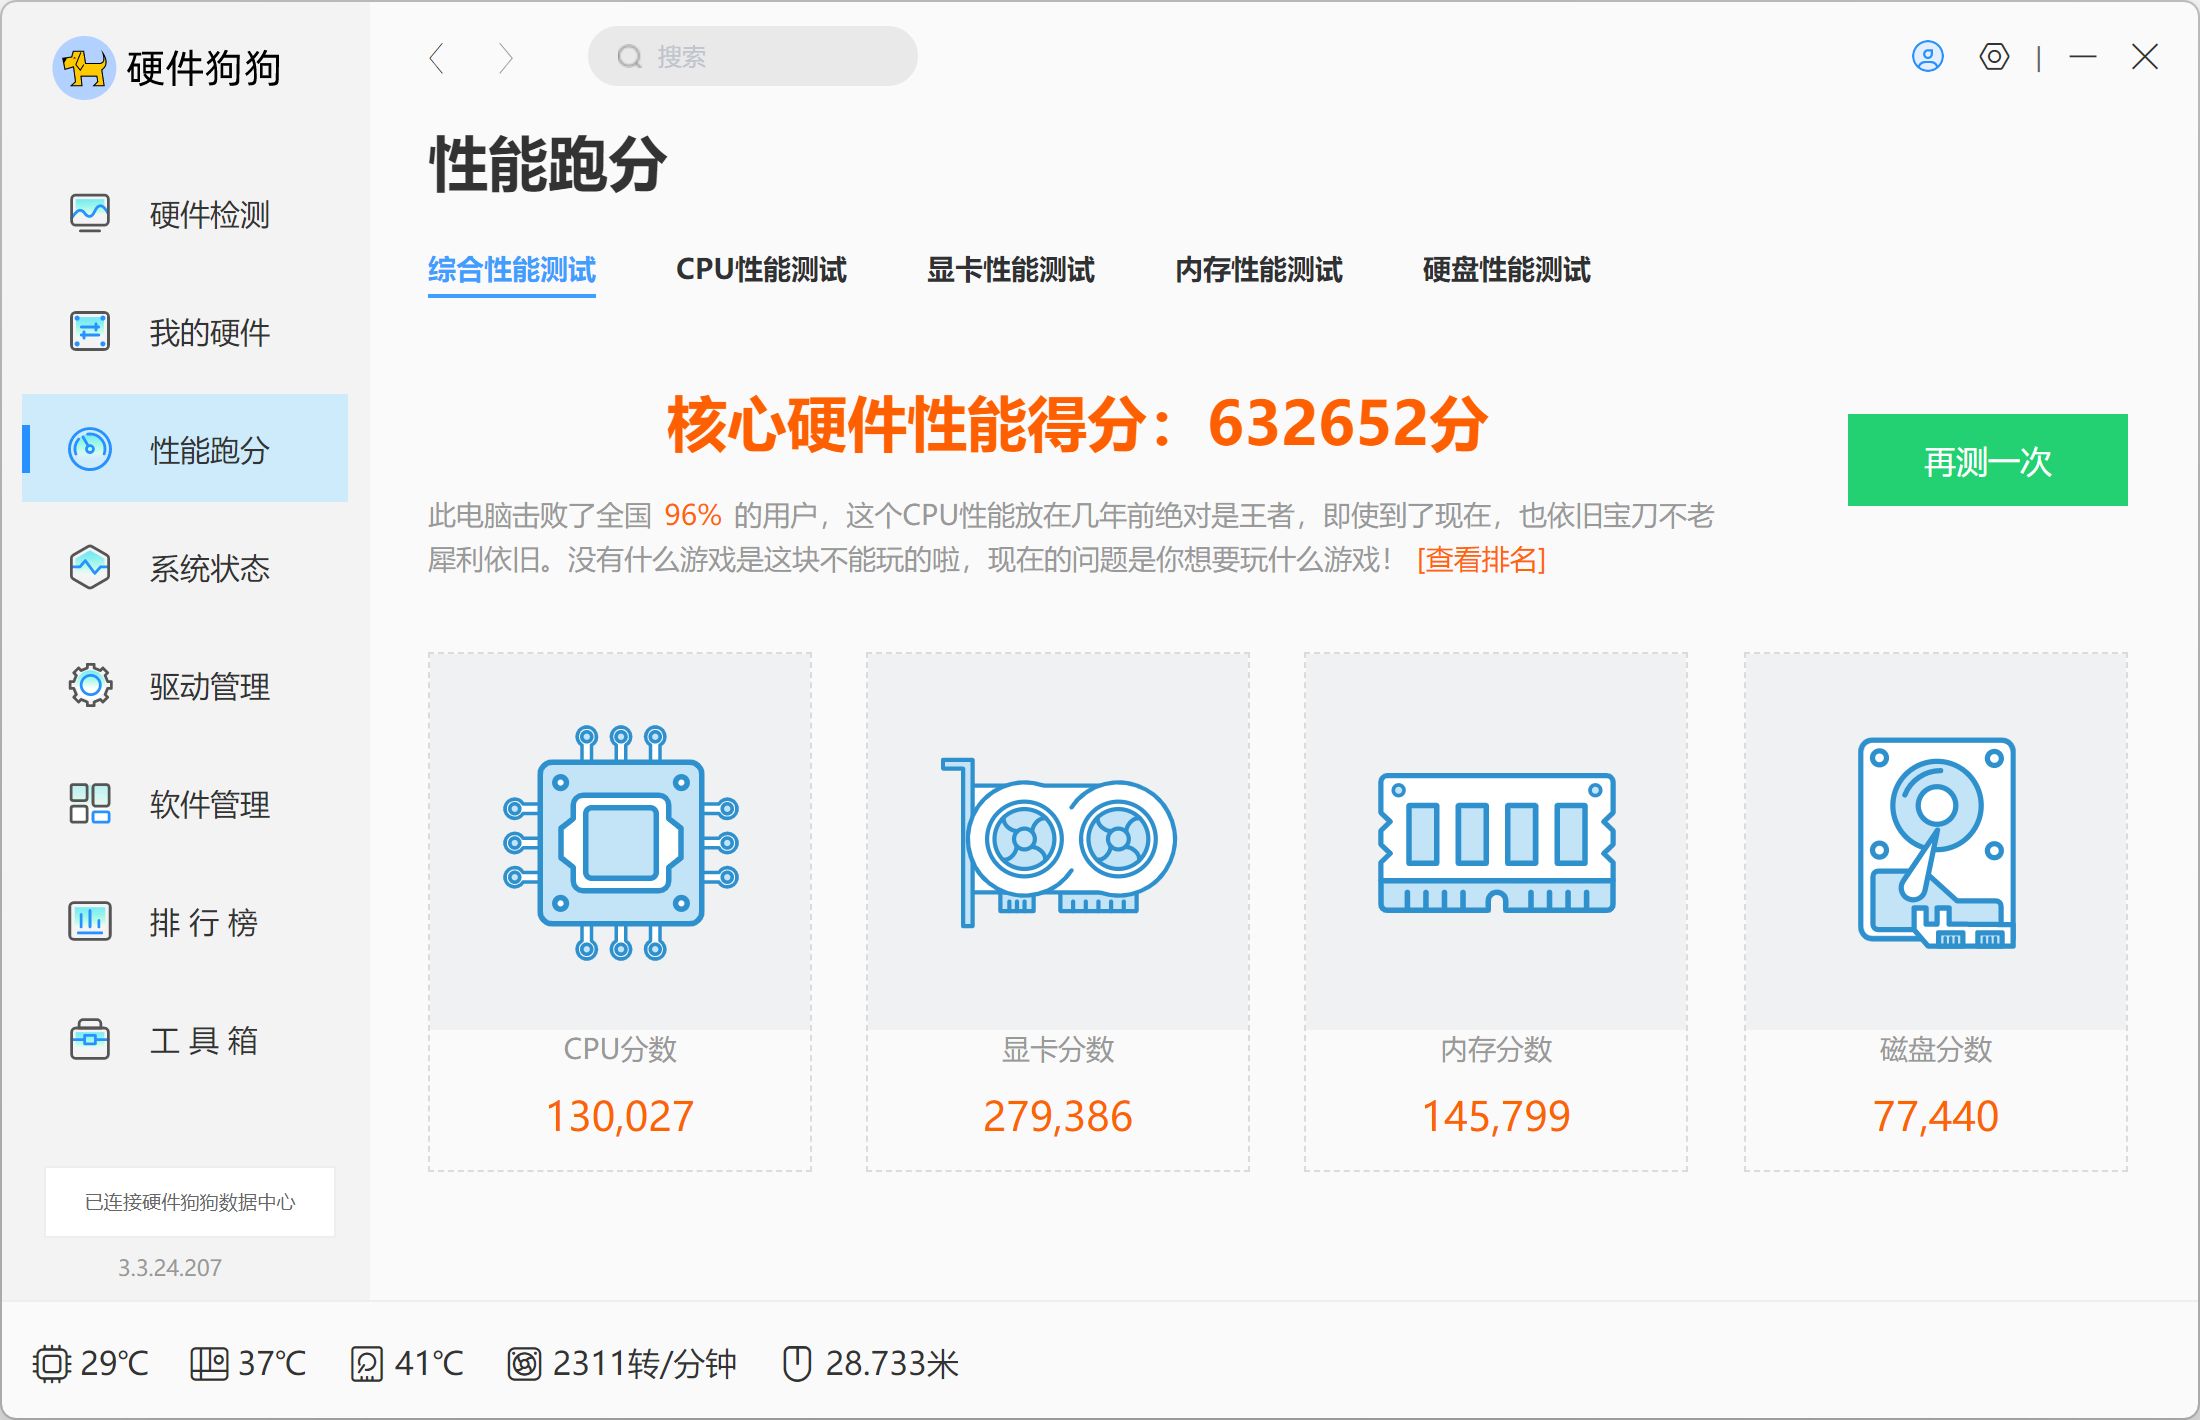Click the user account avatar icon
2200x1420 pixels.
pos(1926,57)
